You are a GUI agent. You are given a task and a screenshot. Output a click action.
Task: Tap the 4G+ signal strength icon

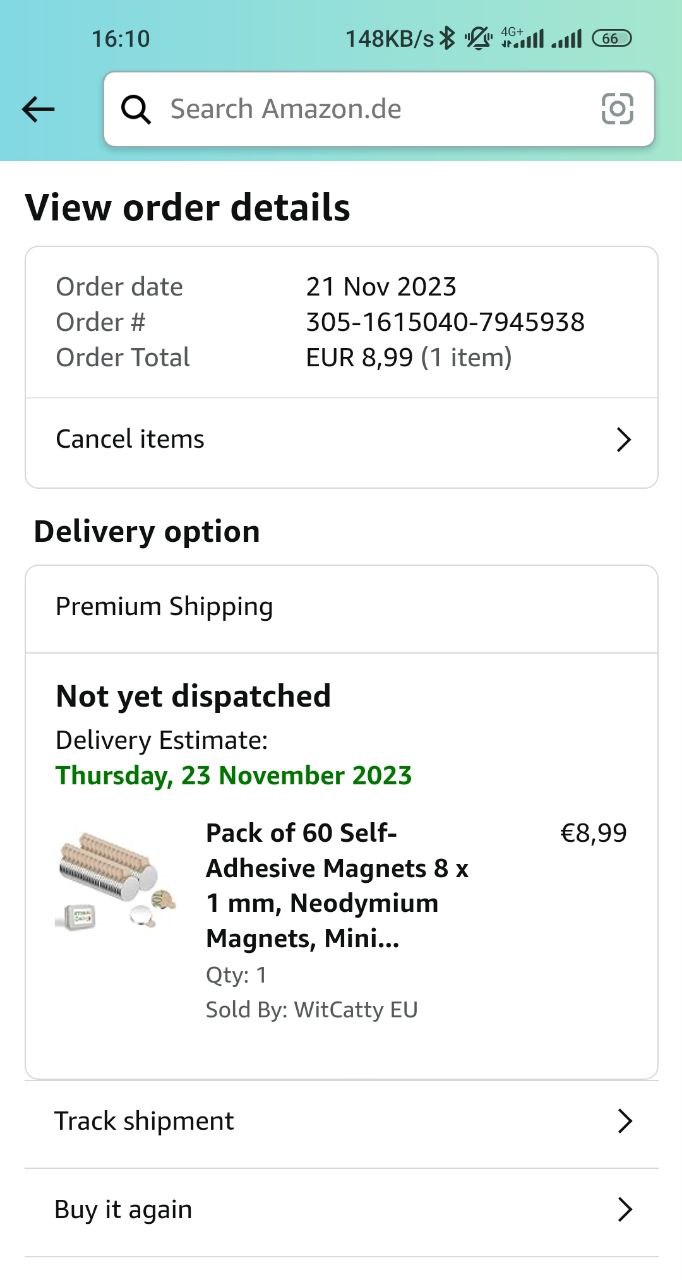coord(522,38)
